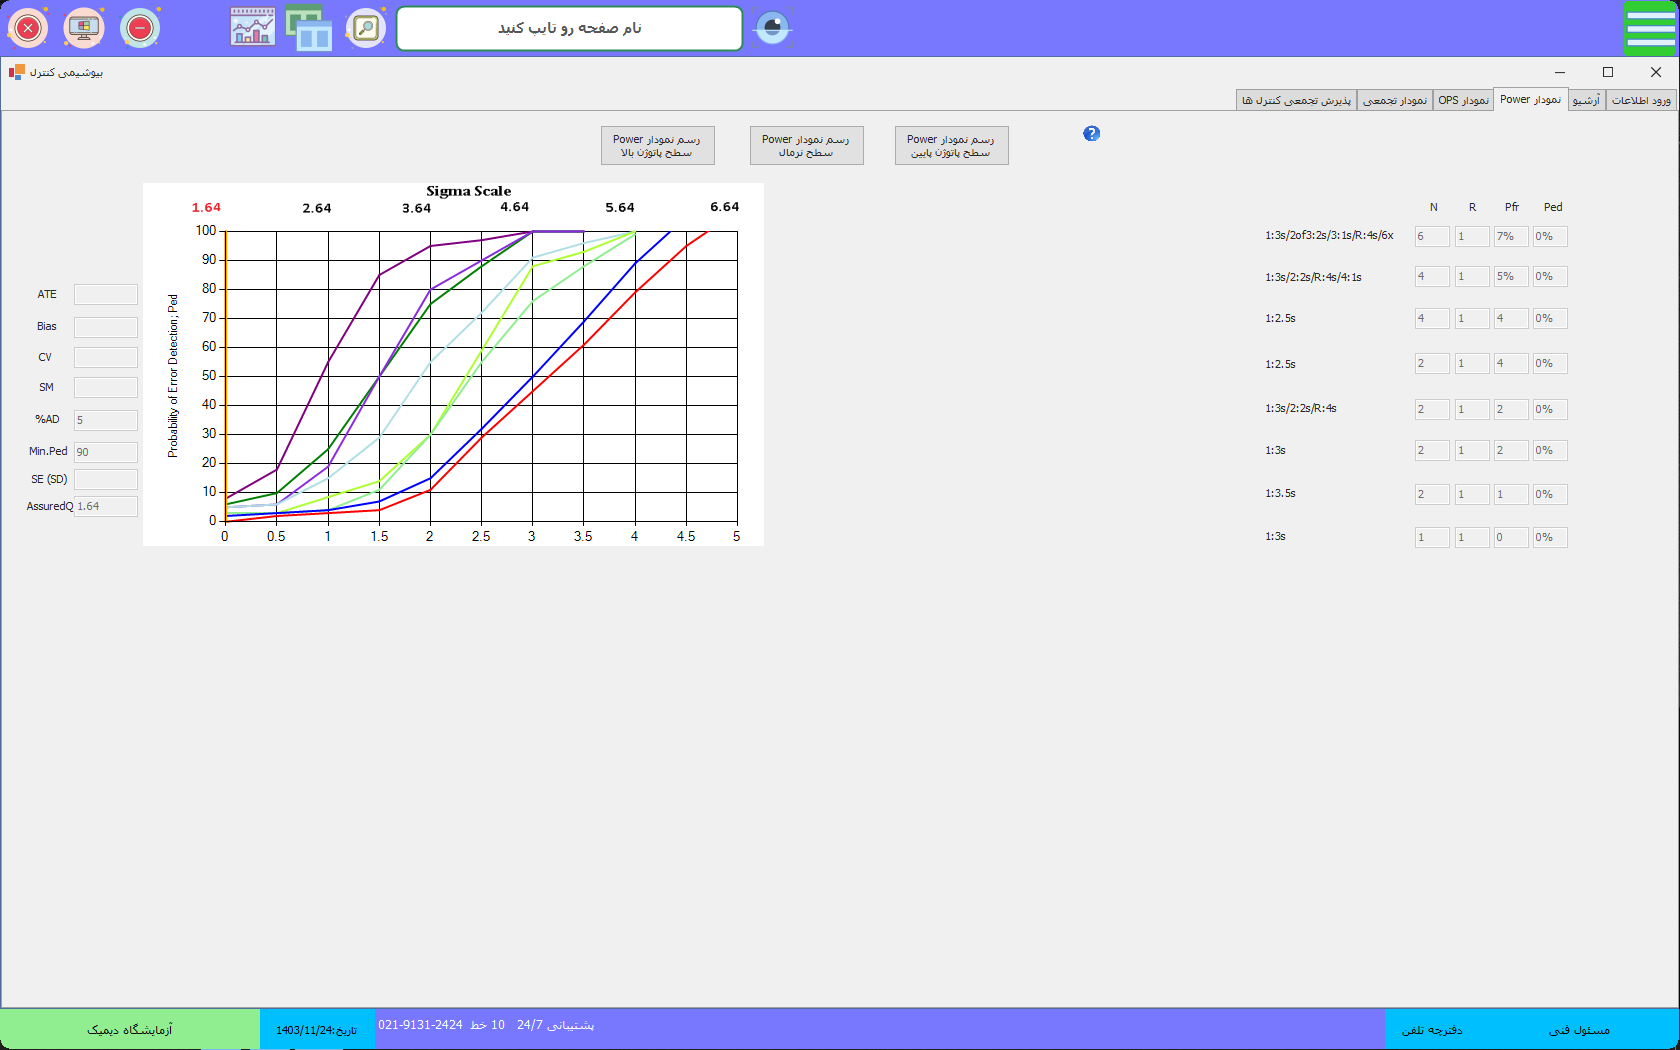The height and width of the screenshot is (1050, 1680).
Task: Open the green hamburger menu
Action: point(1650,28)
